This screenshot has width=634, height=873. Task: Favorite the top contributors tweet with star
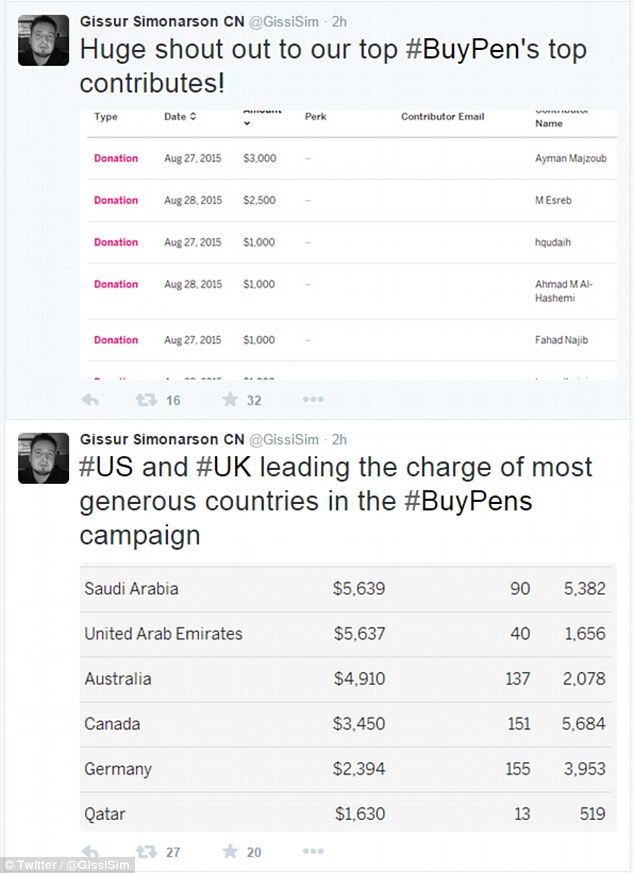[230, 399]
